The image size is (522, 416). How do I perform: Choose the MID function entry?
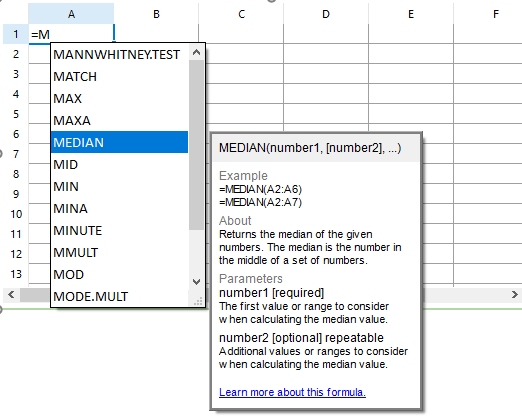point(119,164)
